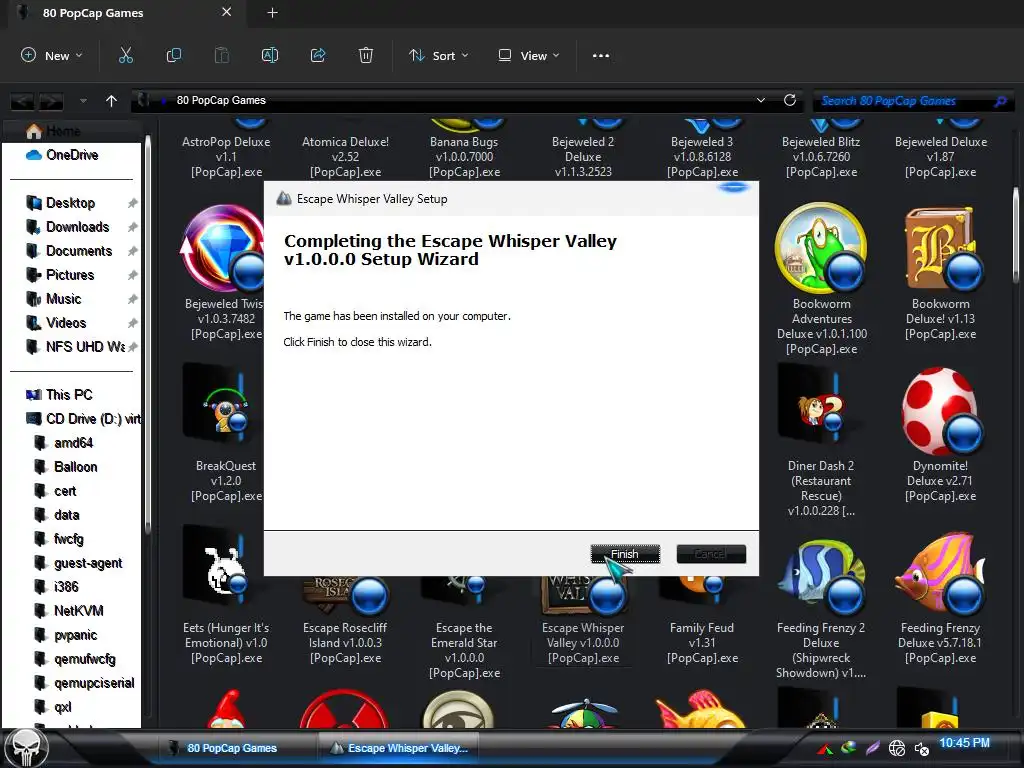Click the Rename icon in toolbar
Screen dimensions: 1024x768
(270, 56)
